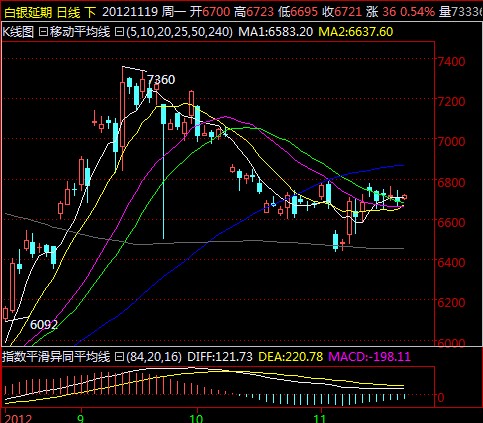Select the K线图 chart label
Image resolution: width=483 pixels, height=423 pixels.
pyautogui.click(x=18, y=32)
